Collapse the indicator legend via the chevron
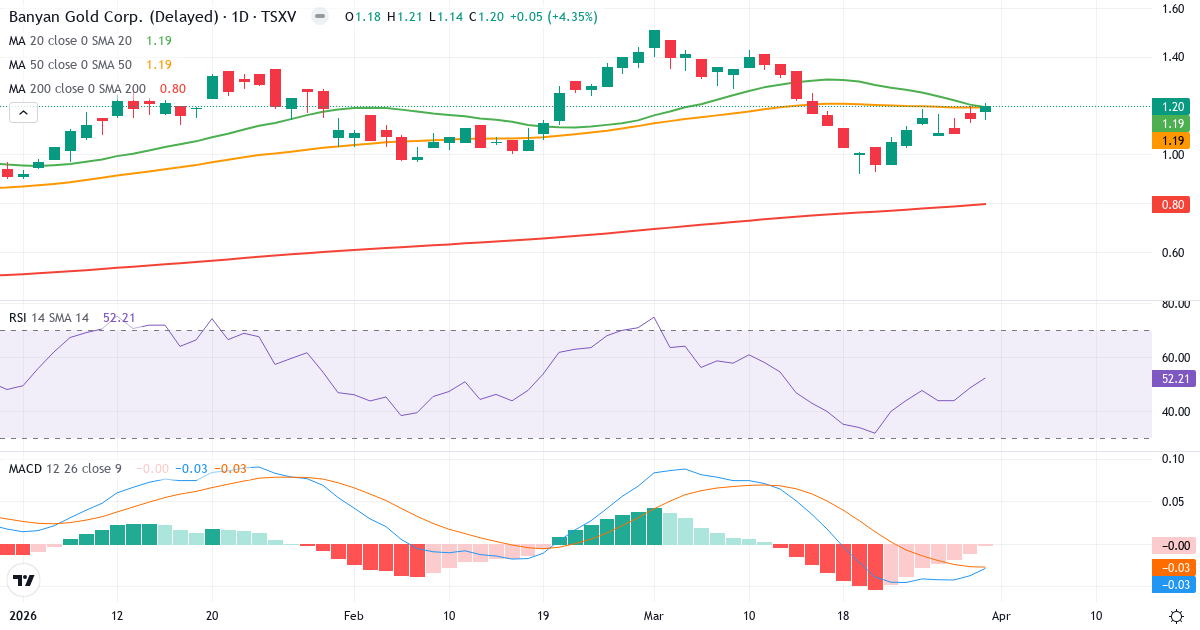Viewport: 1200px width, 630px height. tap(22, 110)
